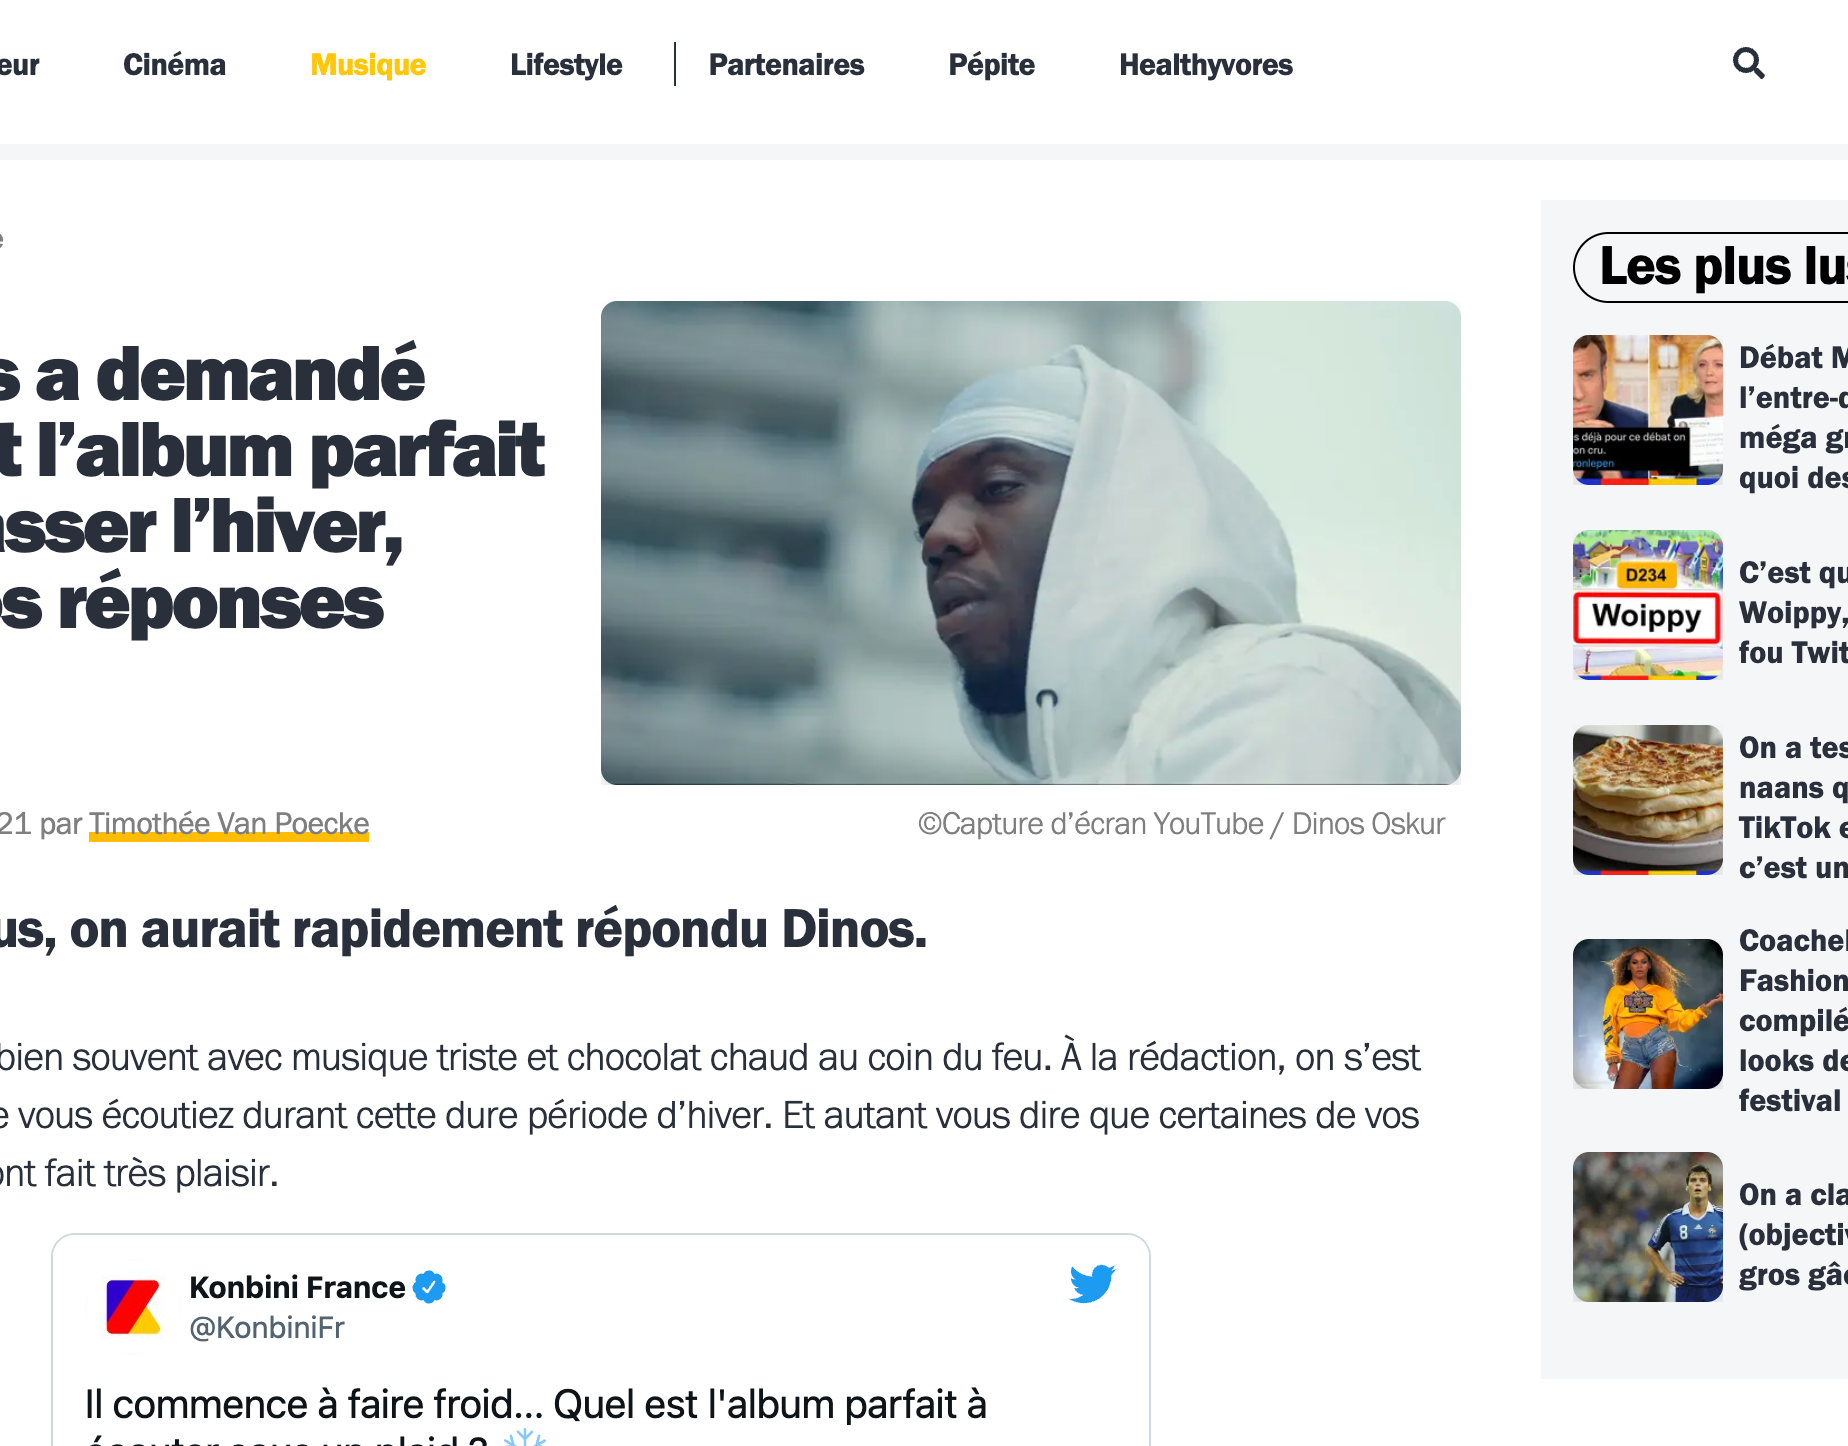This screenshot has height=1446, width=1848.
Task: Open Healthyvores in navigation
Action: coord(1206,65)
